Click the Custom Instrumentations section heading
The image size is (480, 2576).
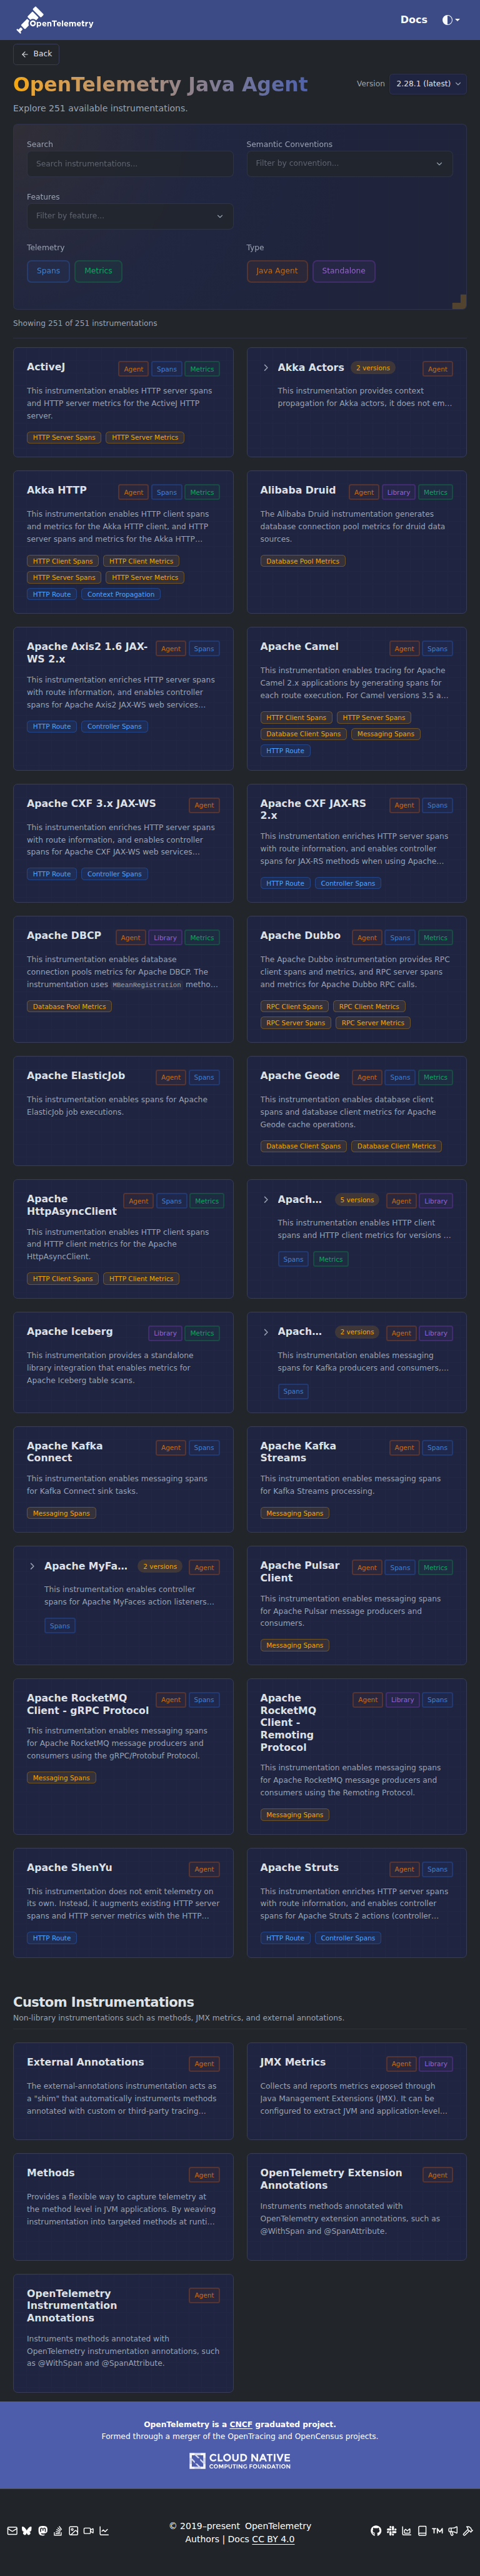(x=104, y=2002)
